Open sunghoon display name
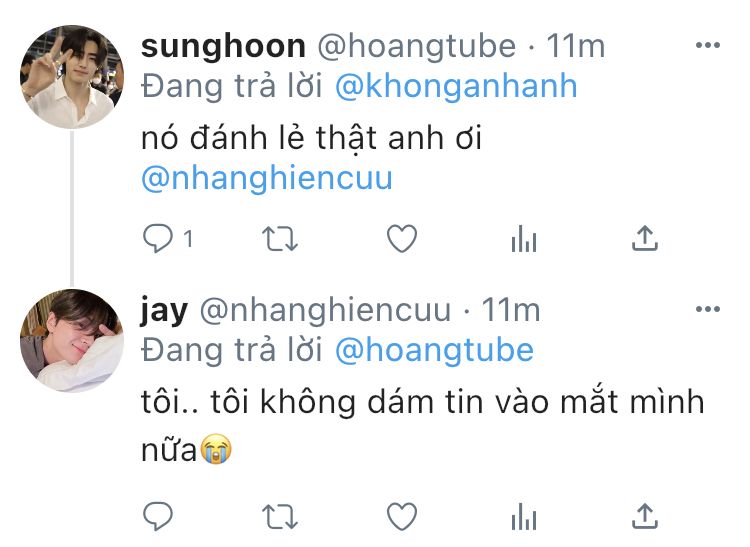 (x=223, y=47)
